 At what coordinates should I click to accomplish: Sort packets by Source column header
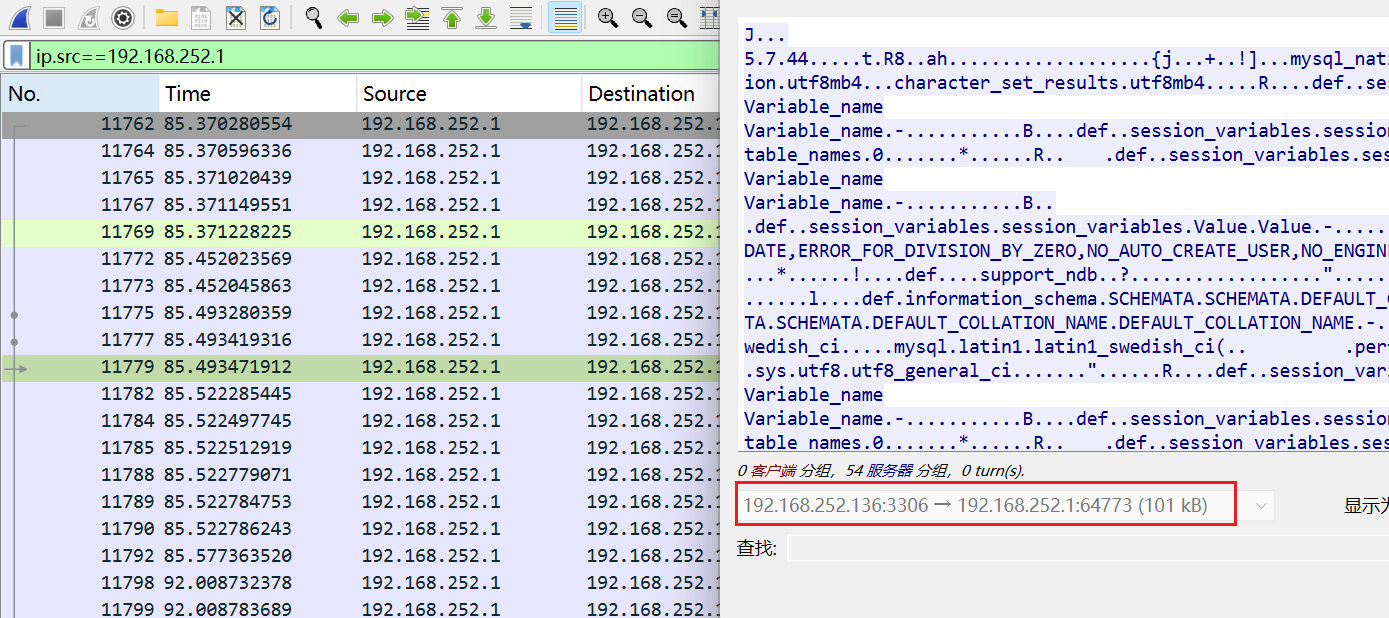pos(467,94)
